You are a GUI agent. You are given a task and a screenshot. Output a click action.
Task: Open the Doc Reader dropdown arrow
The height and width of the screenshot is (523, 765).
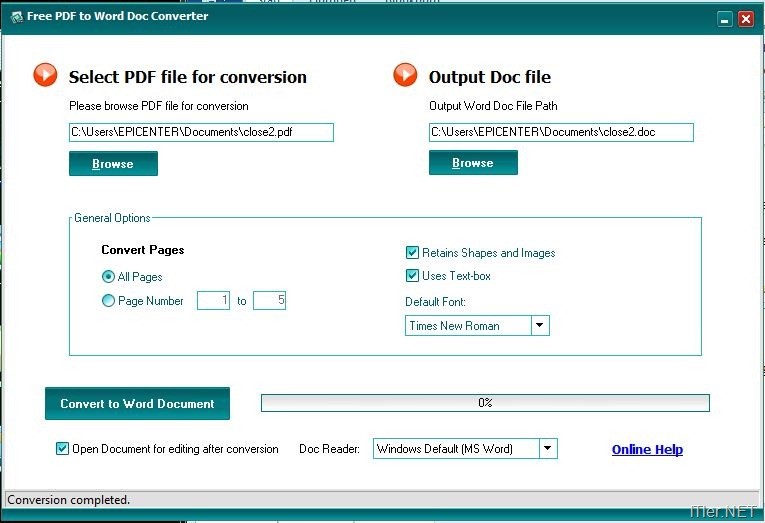click(x=548, y=448)
